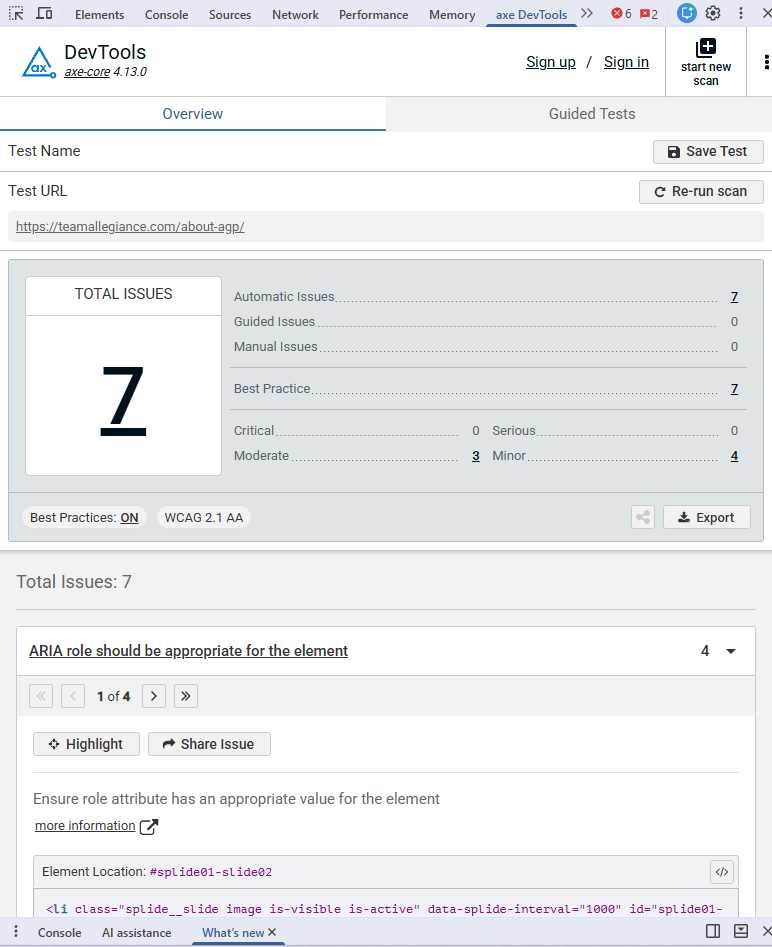Click the axe-core version link
Screen dimensions: 772x947
pos(87,72)
